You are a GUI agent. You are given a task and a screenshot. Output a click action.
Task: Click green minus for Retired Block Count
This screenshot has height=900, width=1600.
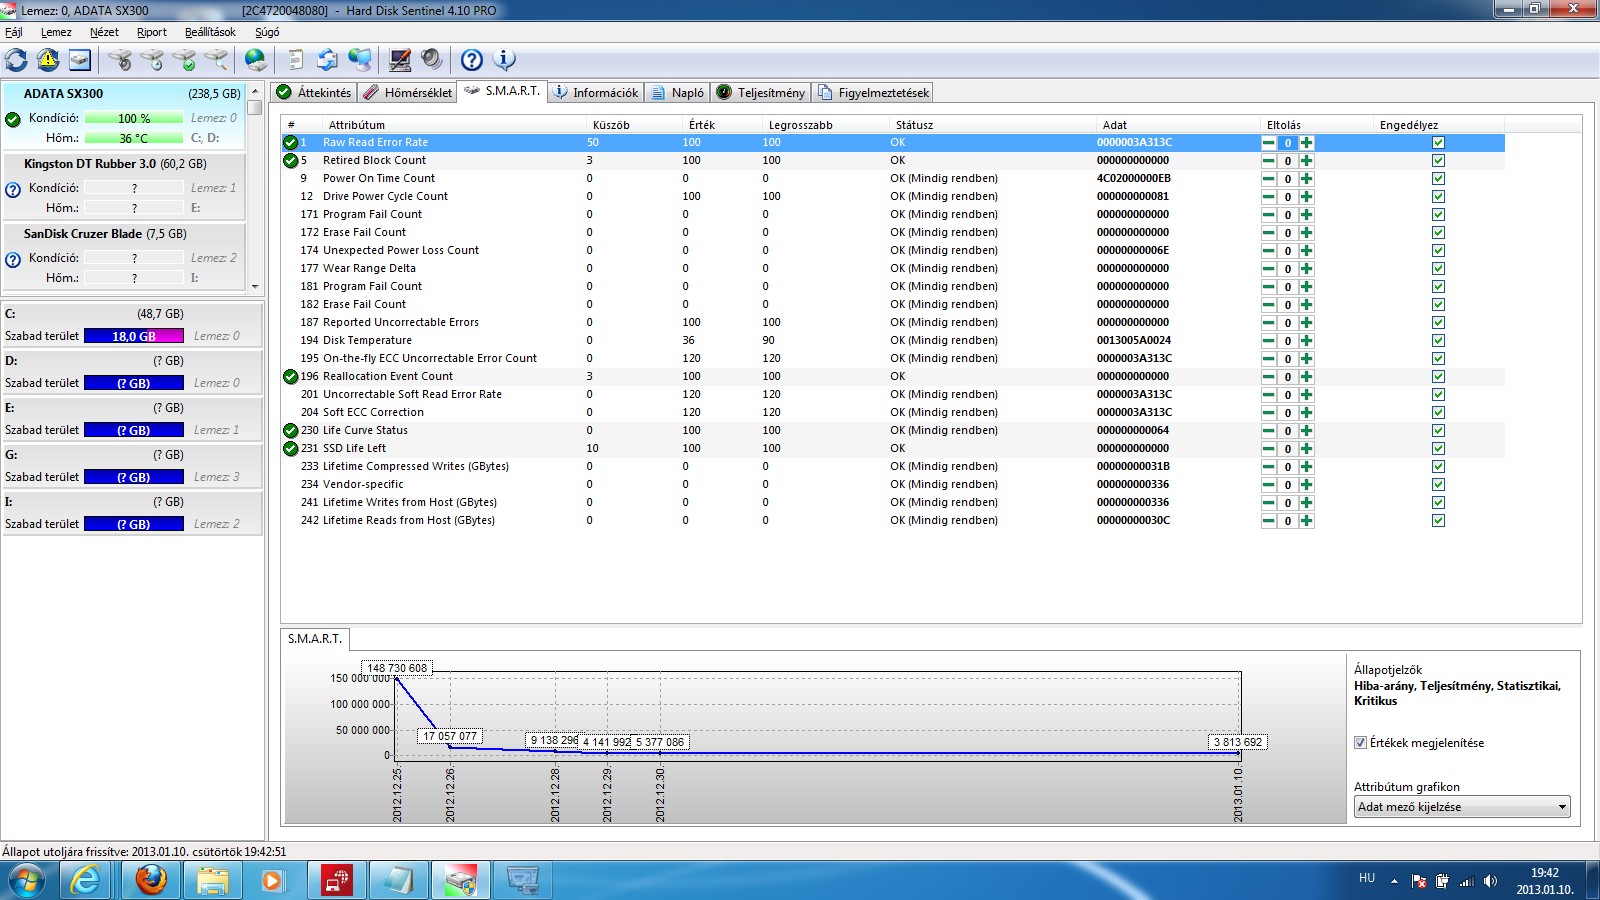[1268, 161]
